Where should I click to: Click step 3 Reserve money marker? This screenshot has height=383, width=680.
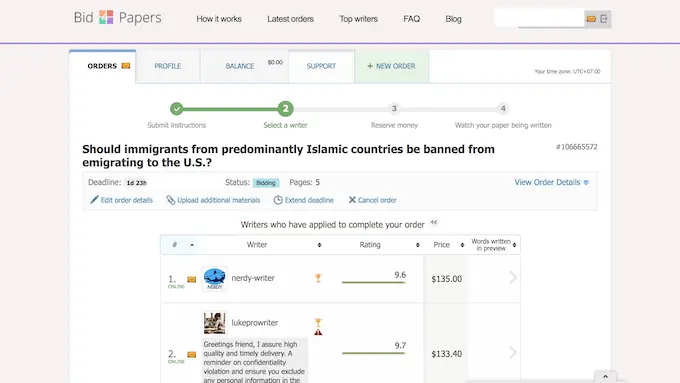point(394,108)
